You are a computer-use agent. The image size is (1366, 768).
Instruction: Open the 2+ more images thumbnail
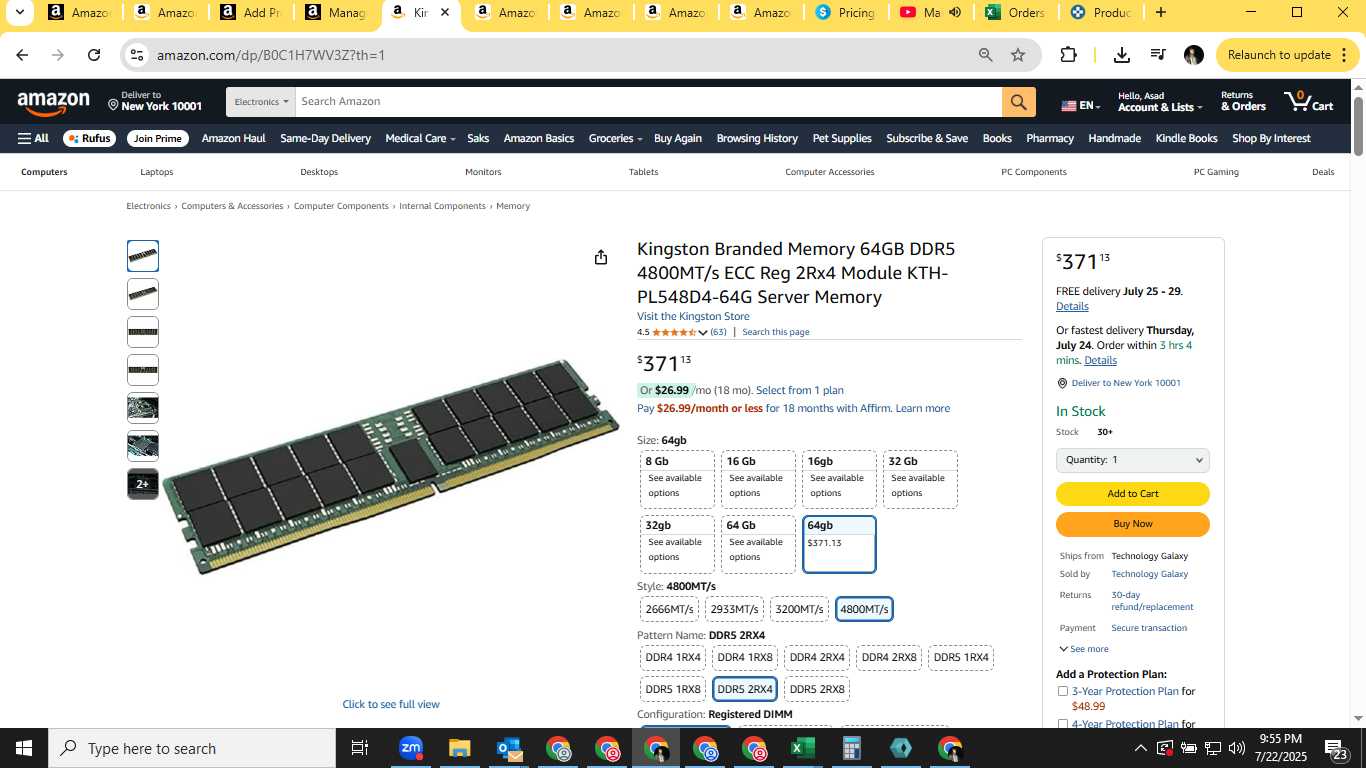click(143, 484)
